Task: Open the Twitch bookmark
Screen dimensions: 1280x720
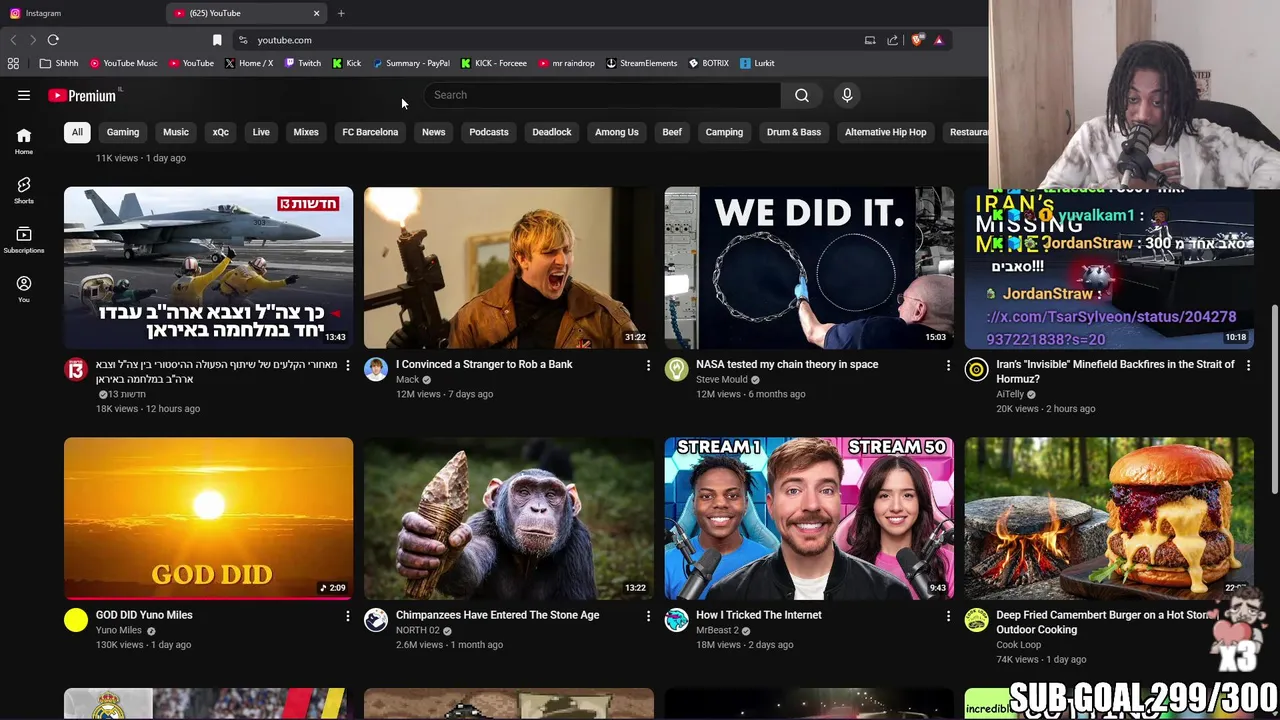Action: (303, 63)
